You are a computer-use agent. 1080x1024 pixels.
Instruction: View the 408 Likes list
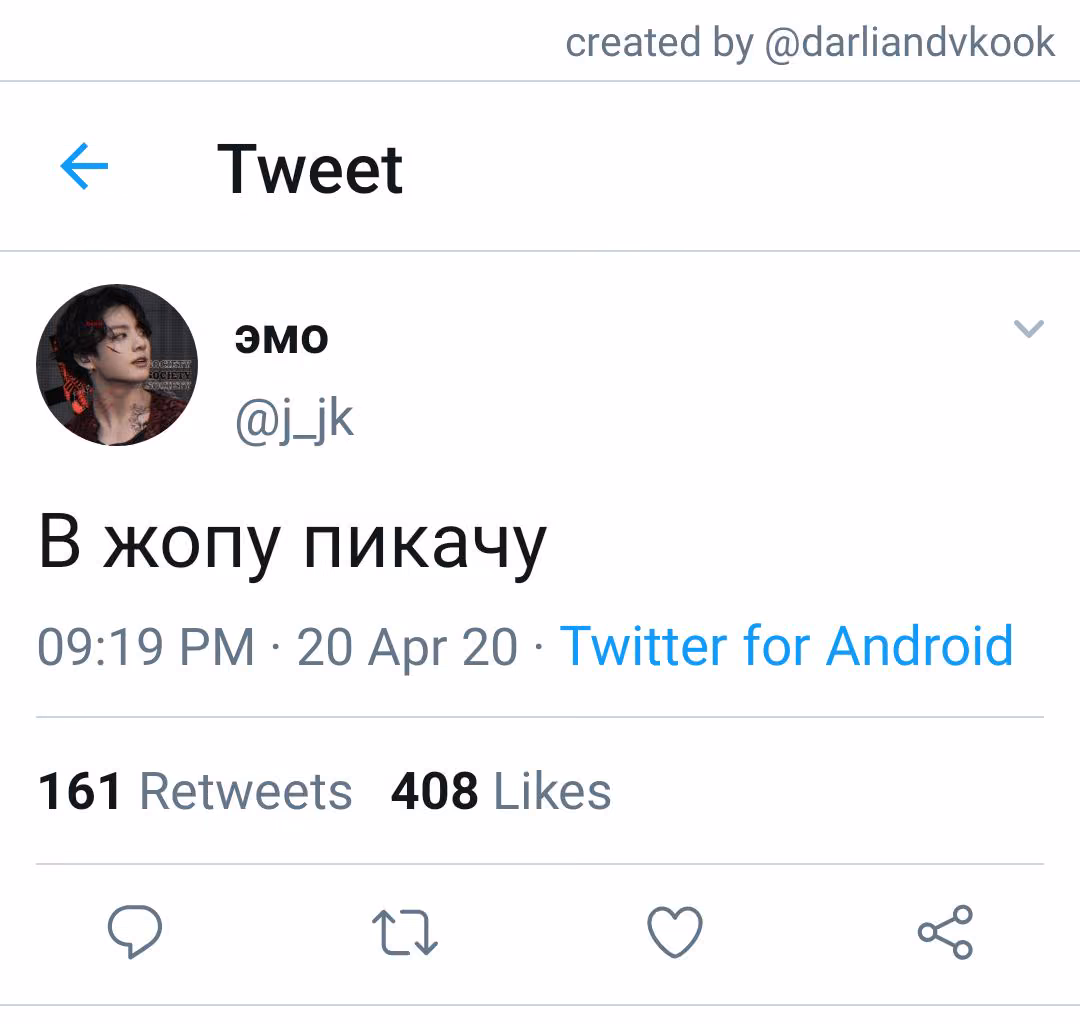(x=501, y=791)
